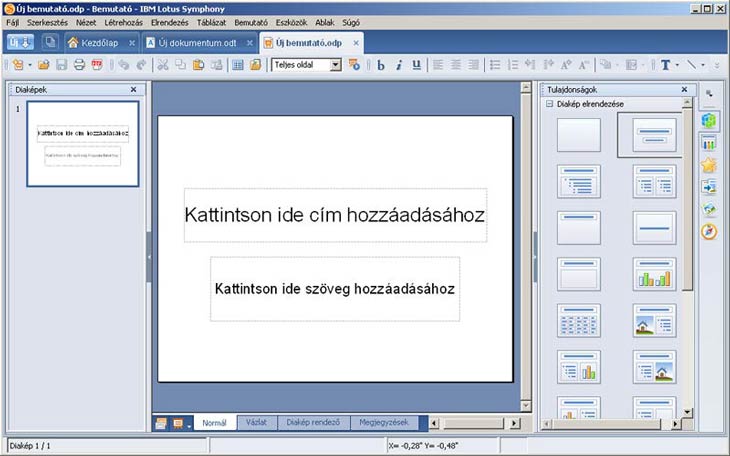Collapse the Diakép elrendezése section
The image size is (730, 456).
(549, 104)
